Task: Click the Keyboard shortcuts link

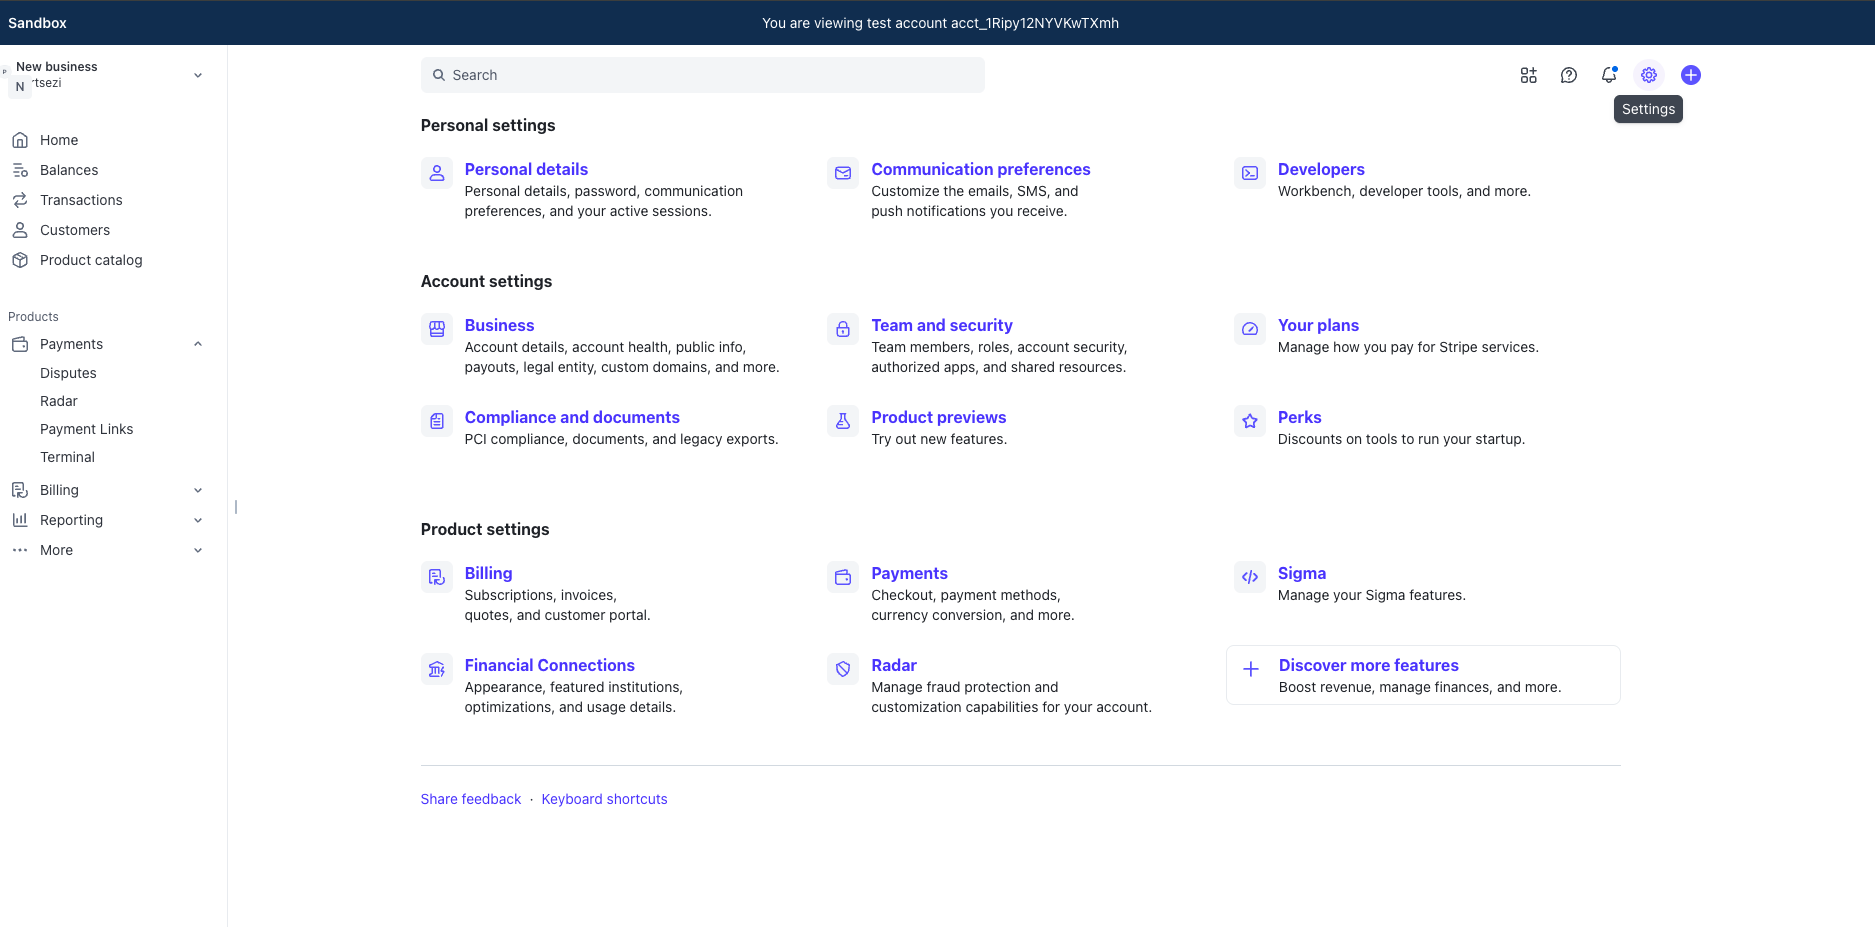Action: [x=604, y=799]
